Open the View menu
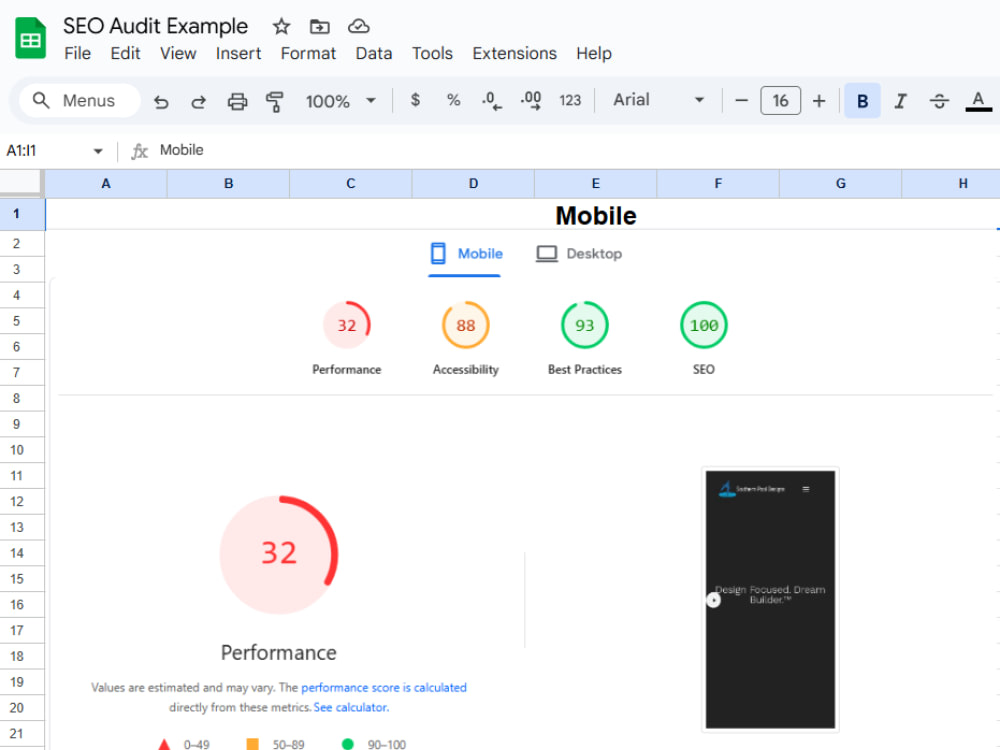This screenshot has width=1000, height=750. (178, 54)
